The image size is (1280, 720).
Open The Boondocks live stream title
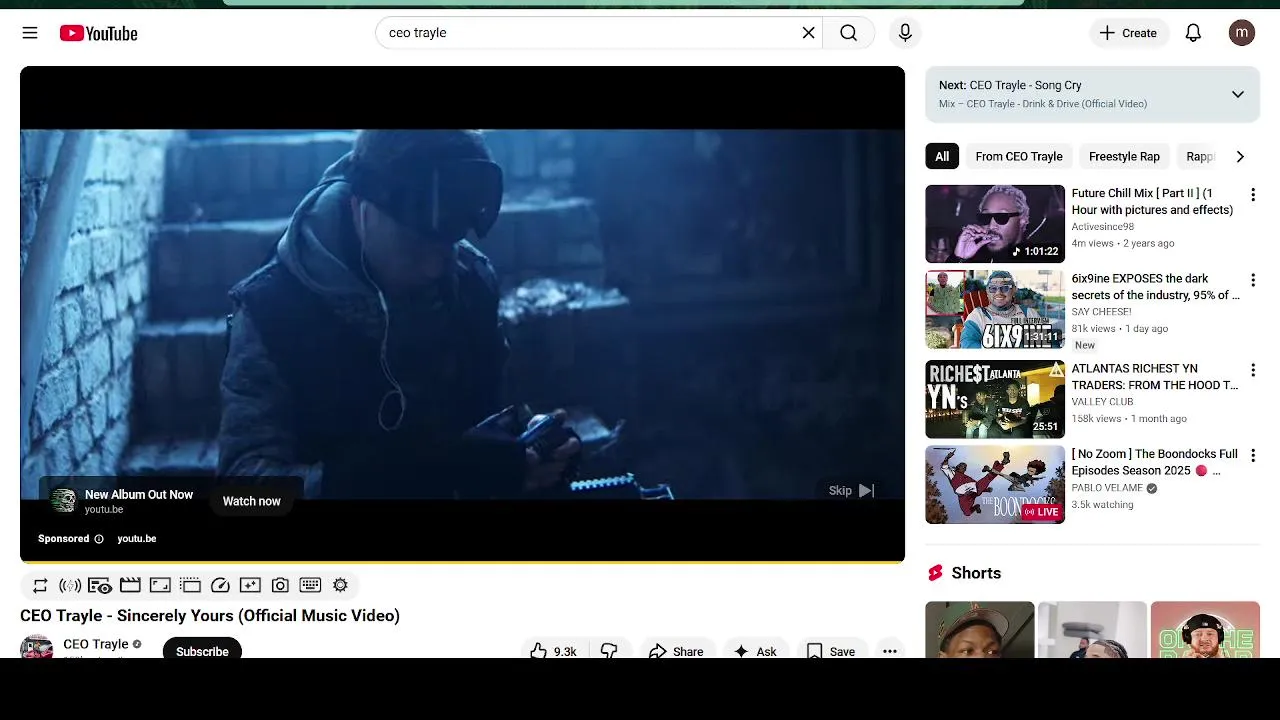tap(1155, 462)
